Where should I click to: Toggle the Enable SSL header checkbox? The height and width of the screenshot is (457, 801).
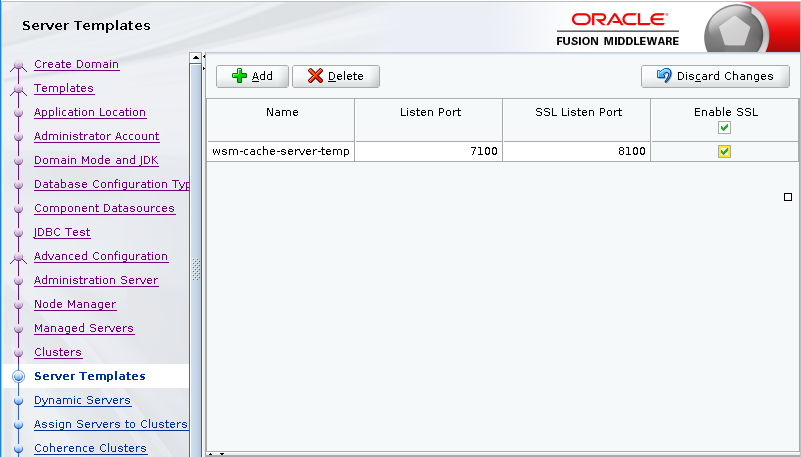coord(725,127)
